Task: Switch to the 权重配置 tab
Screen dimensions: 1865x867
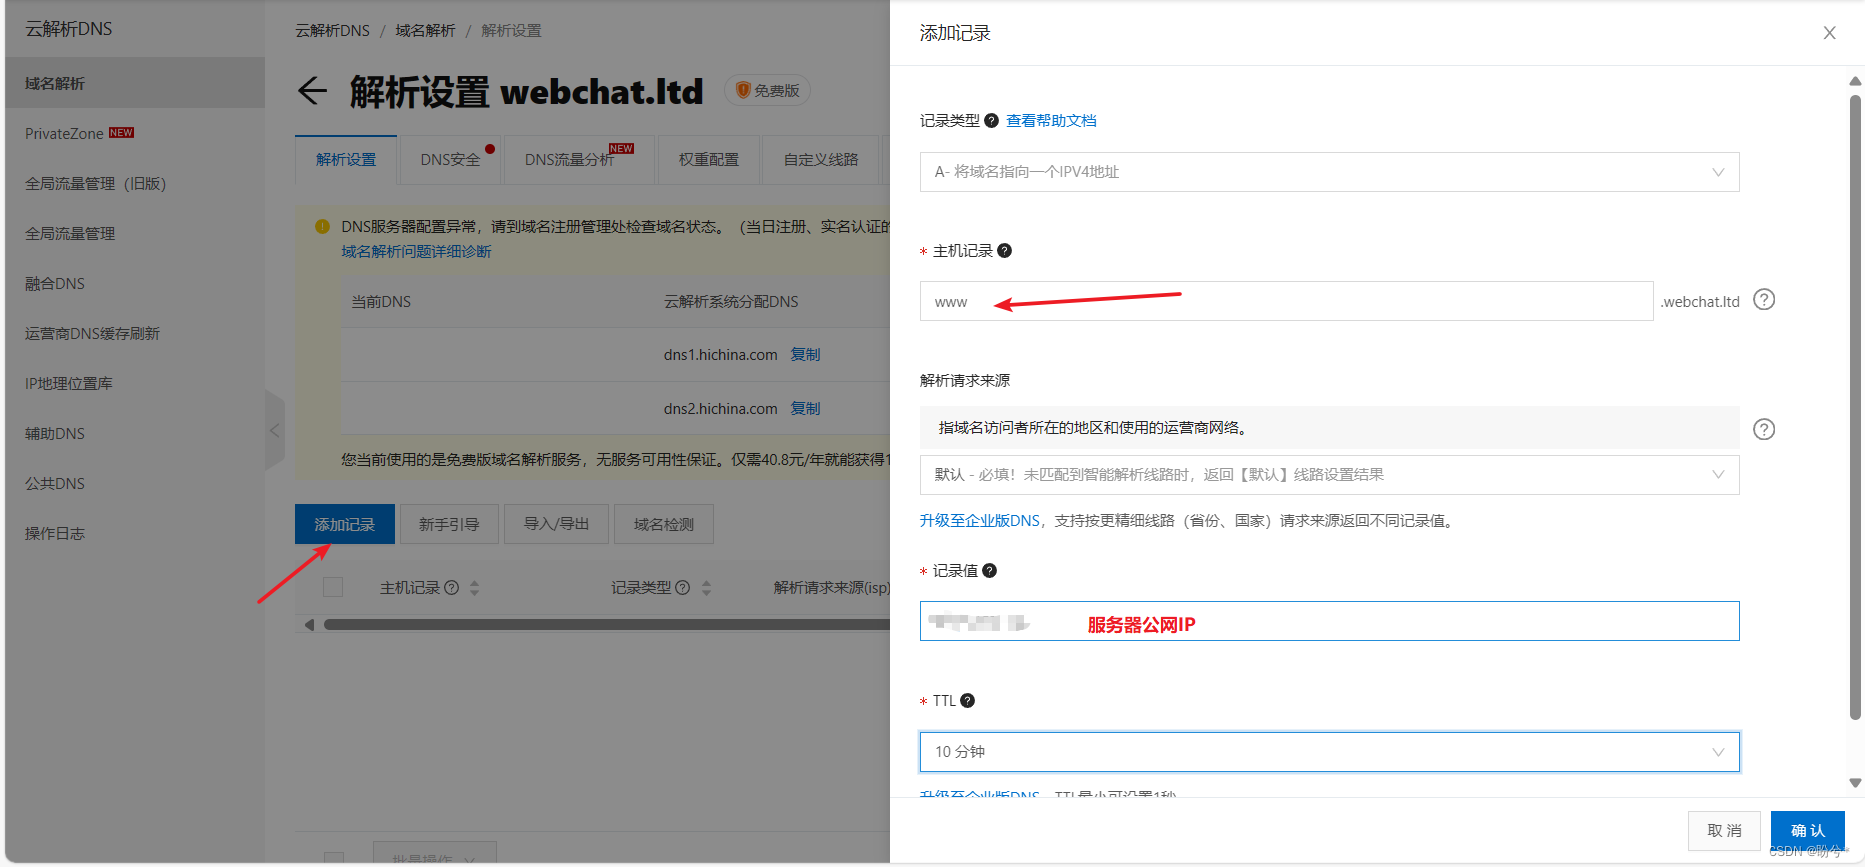Action: (708, 160)
